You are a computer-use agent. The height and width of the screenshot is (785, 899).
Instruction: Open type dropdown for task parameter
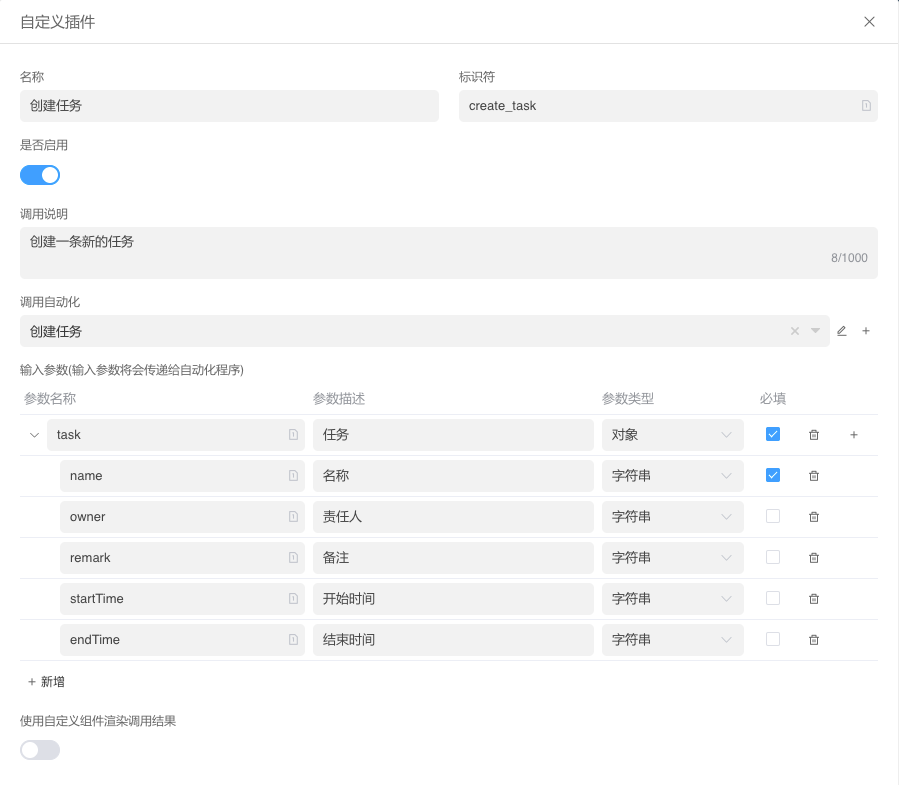click(x=672, y=435)
